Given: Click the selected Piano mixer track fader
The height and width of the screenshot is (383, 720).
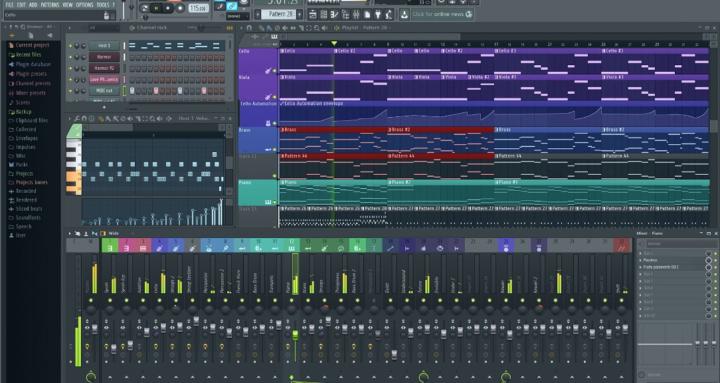Looking at the screenshot, I should (295, 336).
